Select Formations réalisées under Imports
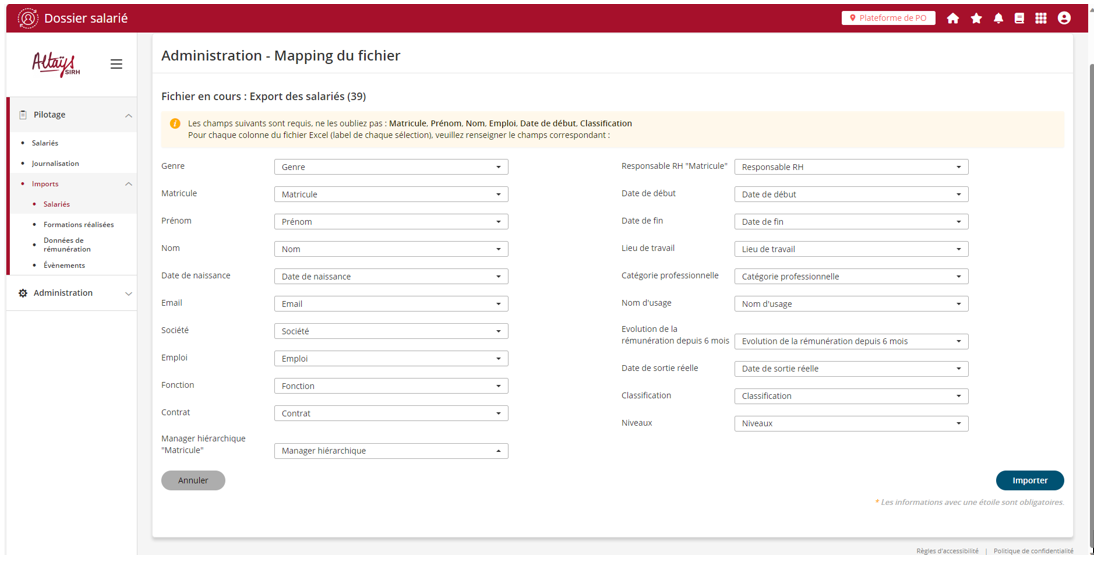The height and width of the screenshot is (574, 1102). point(78,225)
